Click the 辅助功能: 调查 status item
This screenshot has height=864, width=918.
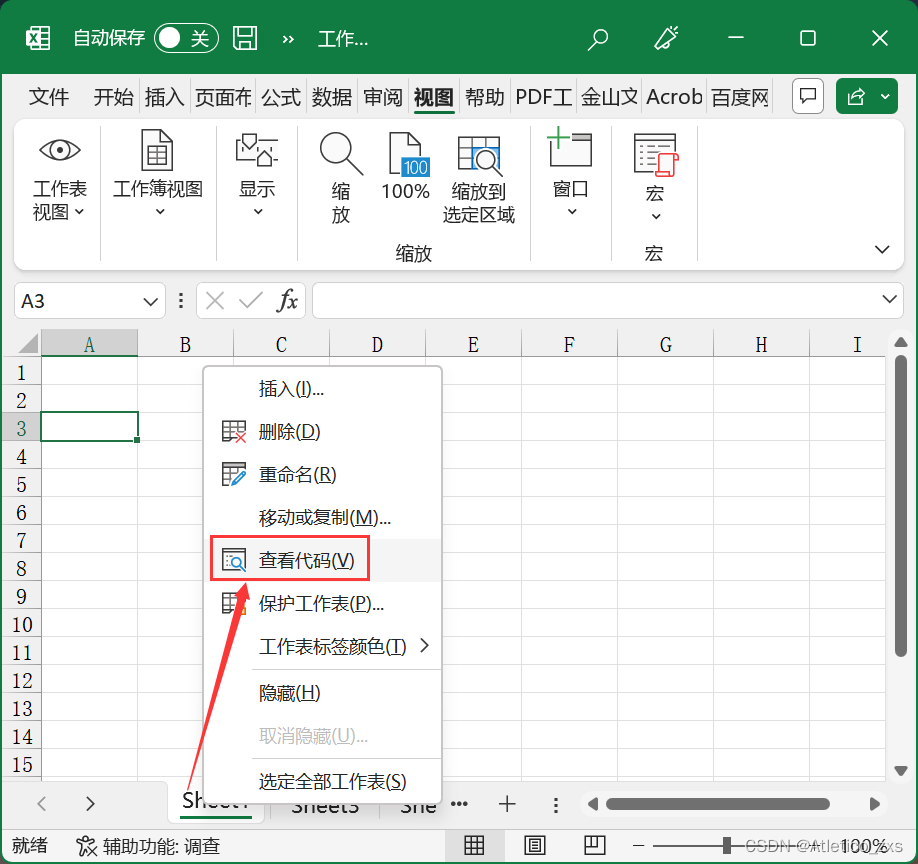click(148, 846)
